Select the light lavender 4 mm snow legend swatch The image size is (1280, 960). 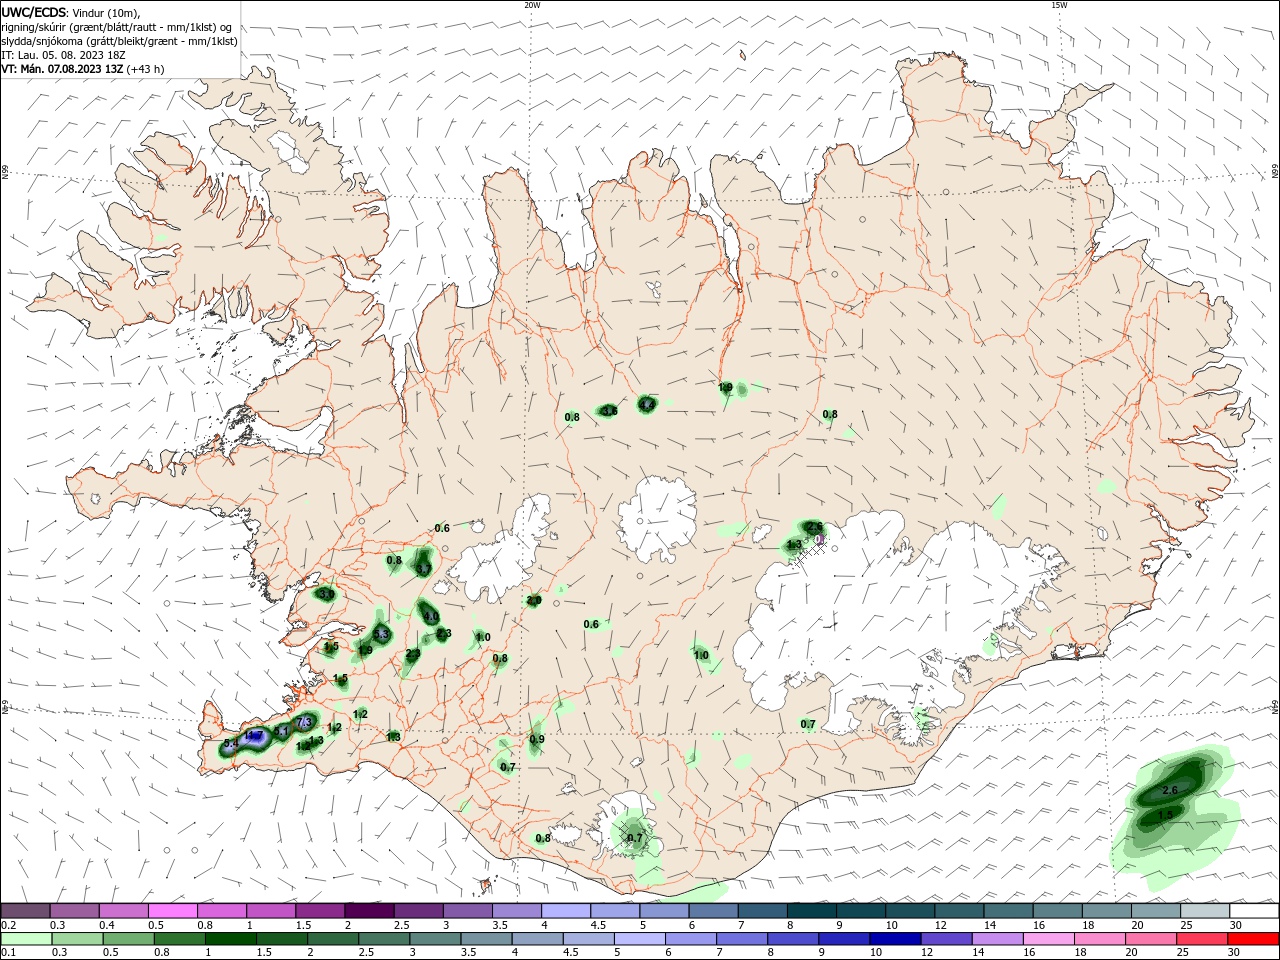point(566,911)
